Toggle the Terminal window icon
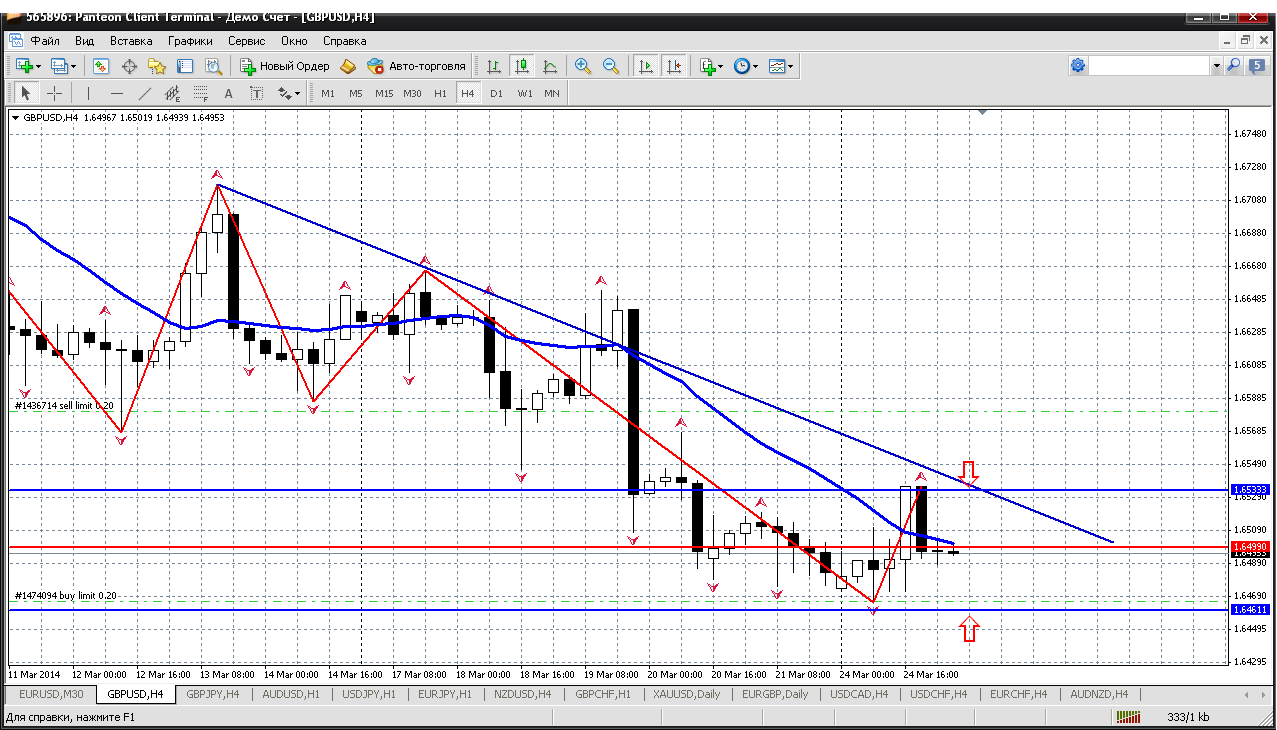 tap(185, 66)
